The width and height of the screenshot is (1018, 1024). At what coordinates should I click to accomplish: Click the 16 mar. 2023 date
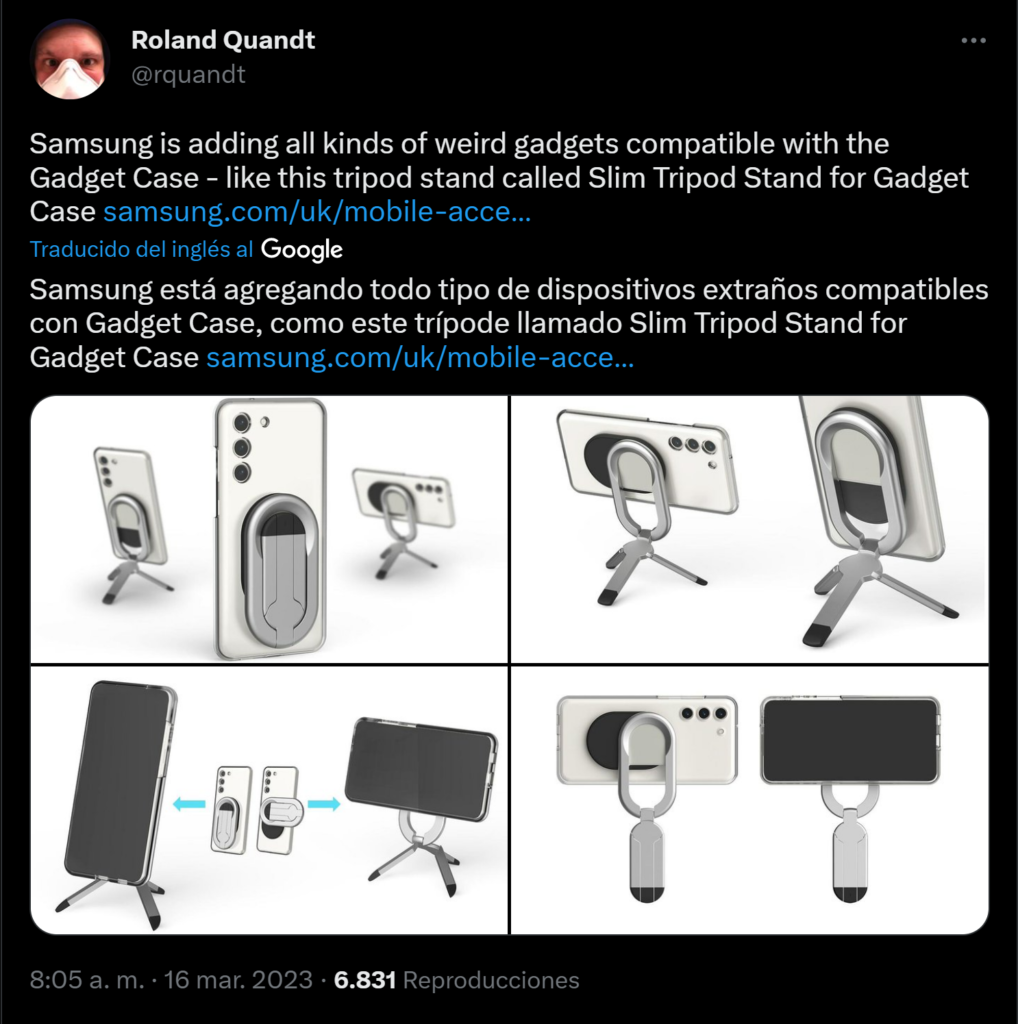click(x=238, y=980)
